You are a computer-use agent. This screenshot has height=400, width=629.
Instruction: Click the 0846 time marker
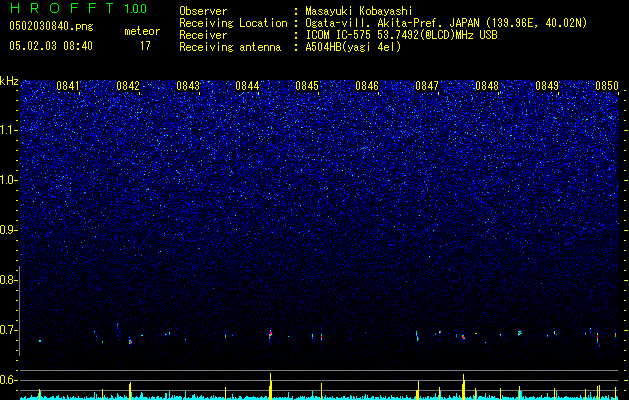pos(367,86)
